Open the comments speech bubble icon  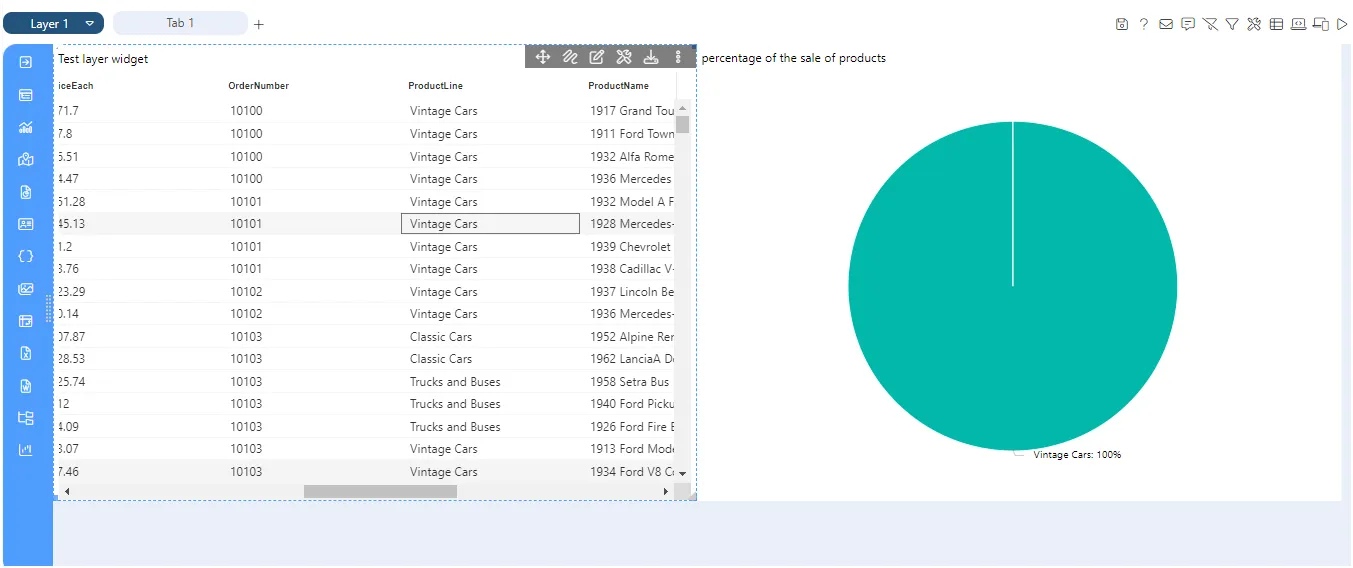1188,24
